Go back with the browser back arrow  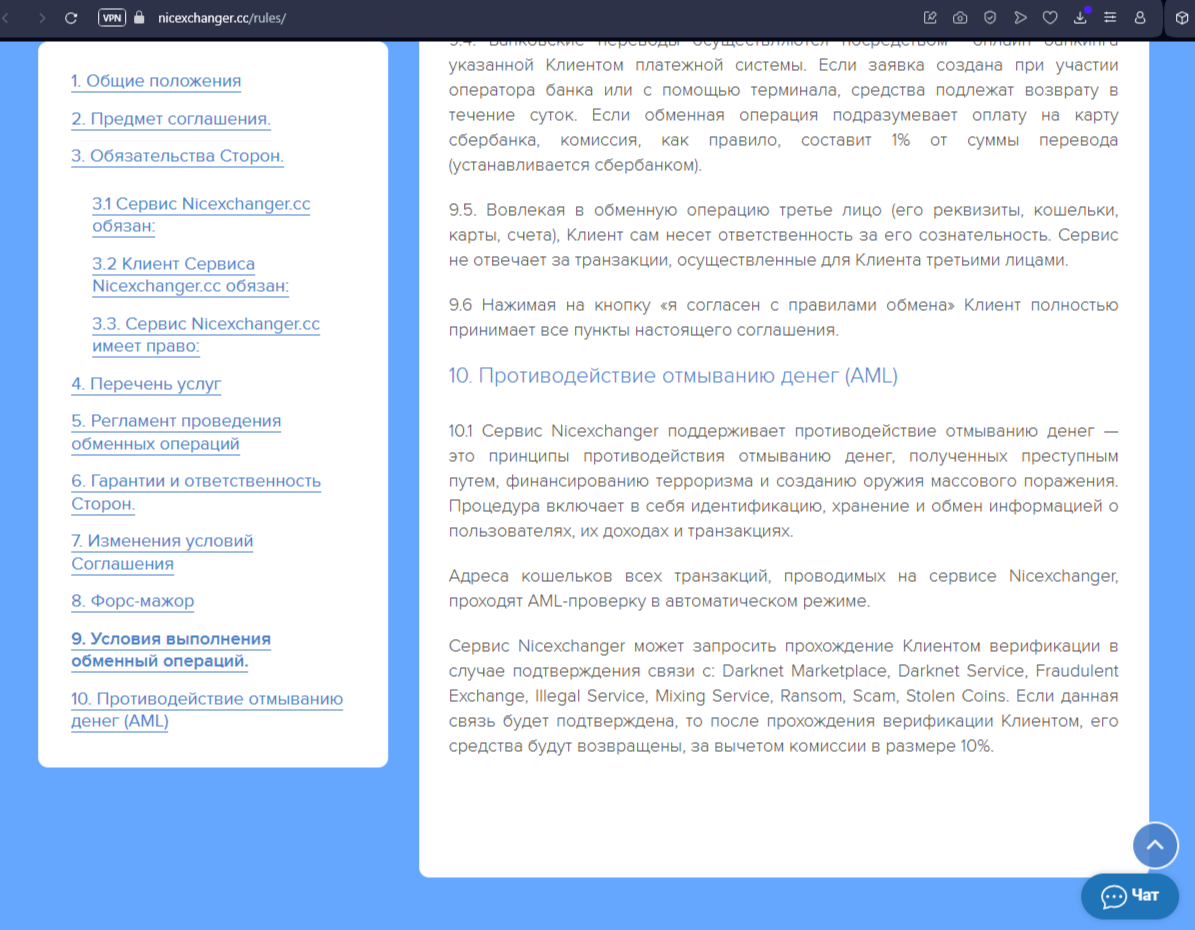tap(6, 18)
